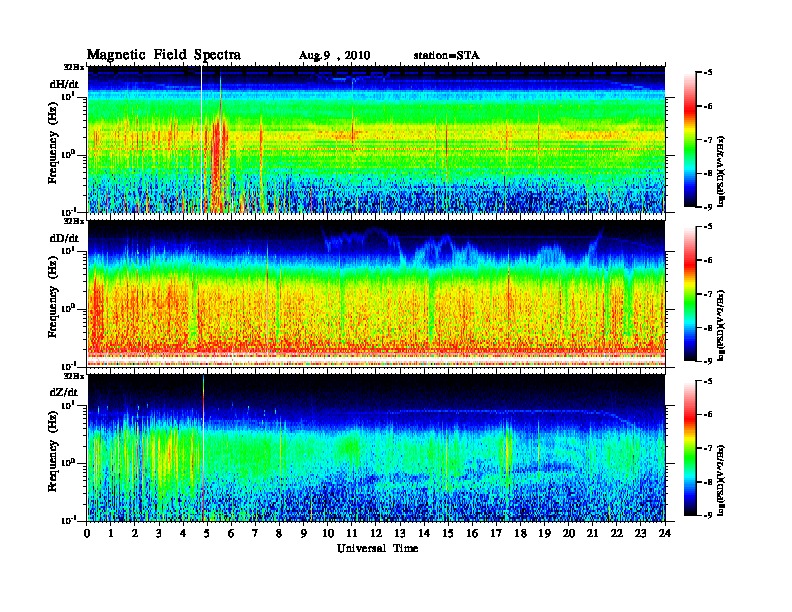Click the -8 tick on dZ/dt color bar
The image size is (792, 612).
coord(708,482)
